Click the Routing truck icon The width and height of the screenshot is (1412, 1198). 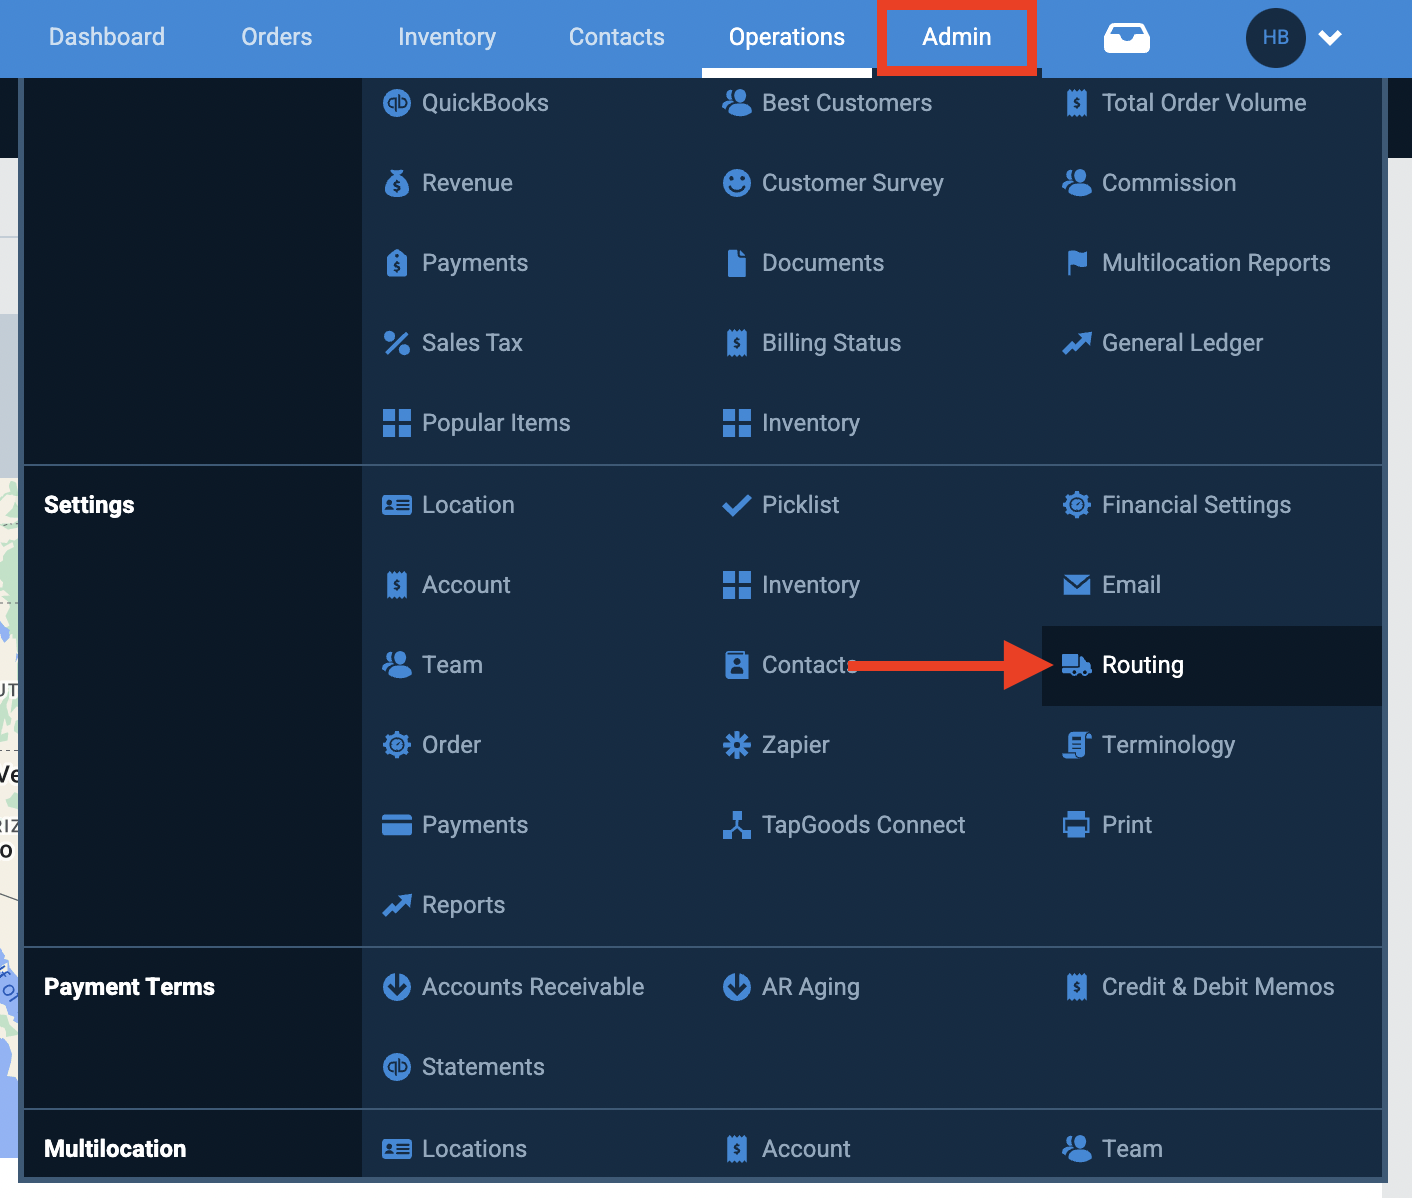[1077, 665]
